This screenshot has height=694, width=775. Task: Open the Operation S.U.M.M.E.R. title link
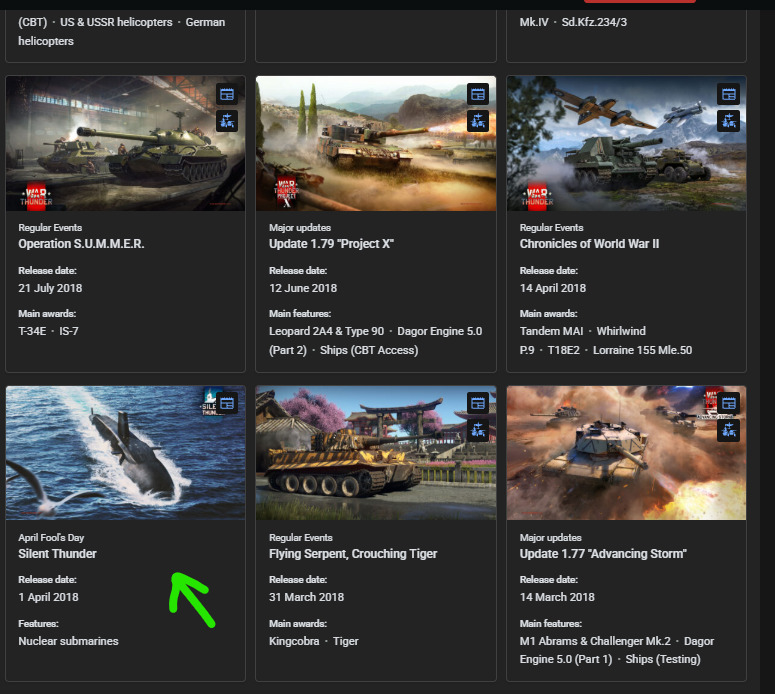click(x=82, y=244)
